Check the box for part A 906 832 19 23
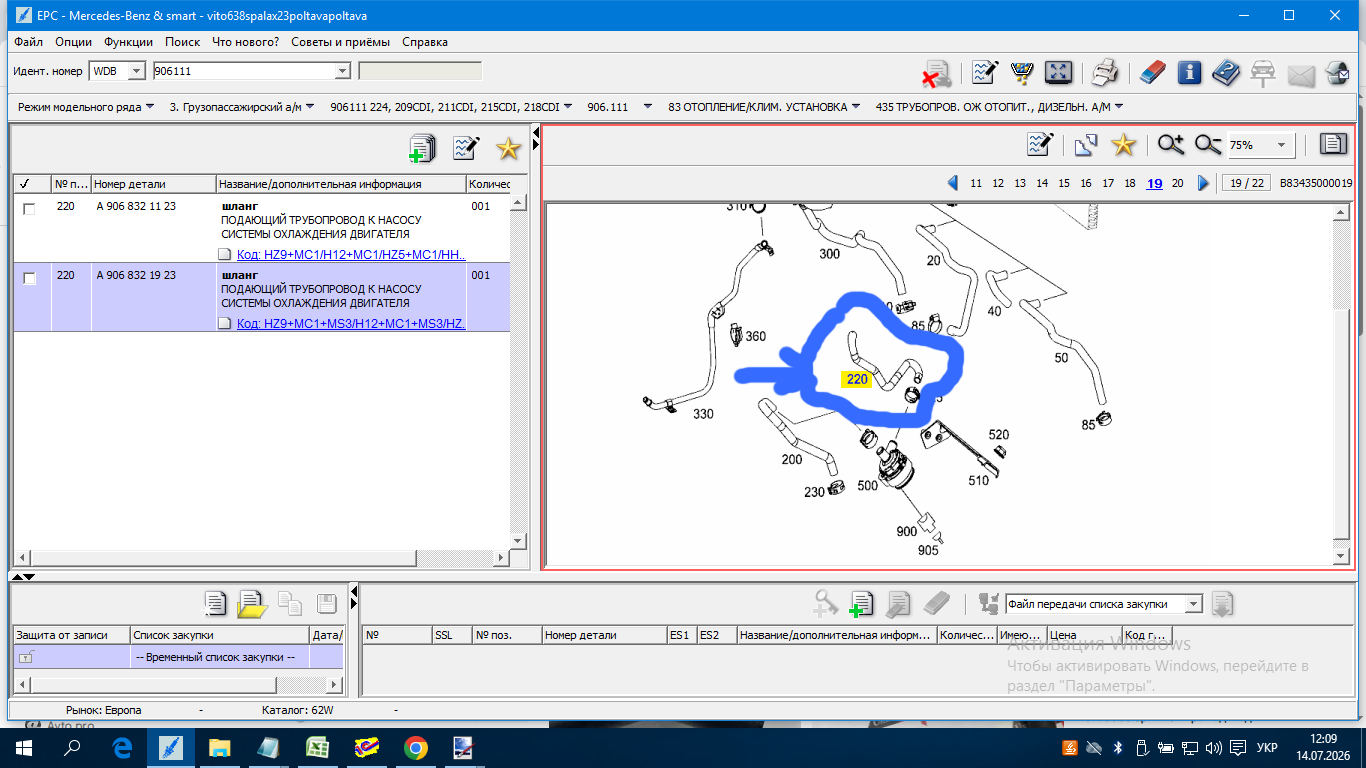This screenshot has width=1366, height=768. point(29,278)
